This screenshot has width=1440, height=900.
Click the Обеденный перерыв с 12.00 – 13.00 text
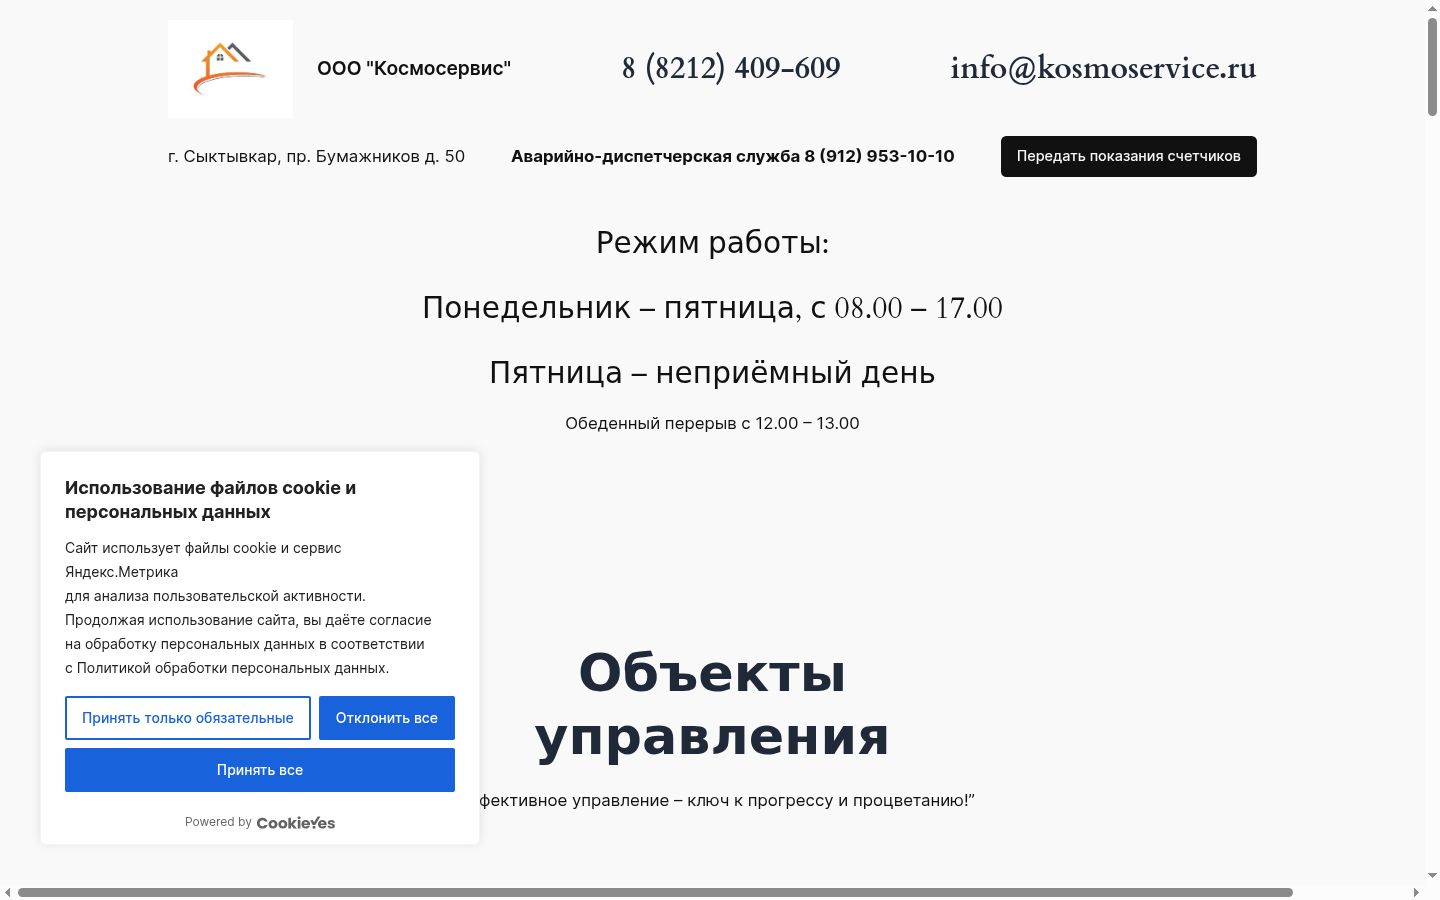[712, 423]
